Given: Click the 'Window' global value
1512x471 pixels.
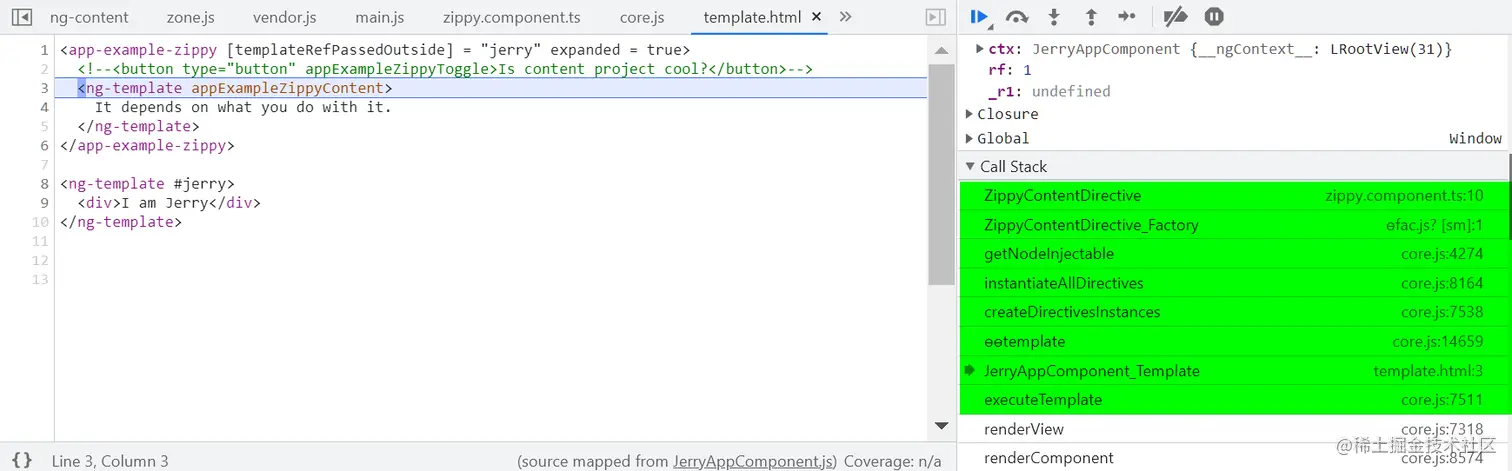Looking at the screenshot, I should click(1476, 138).
